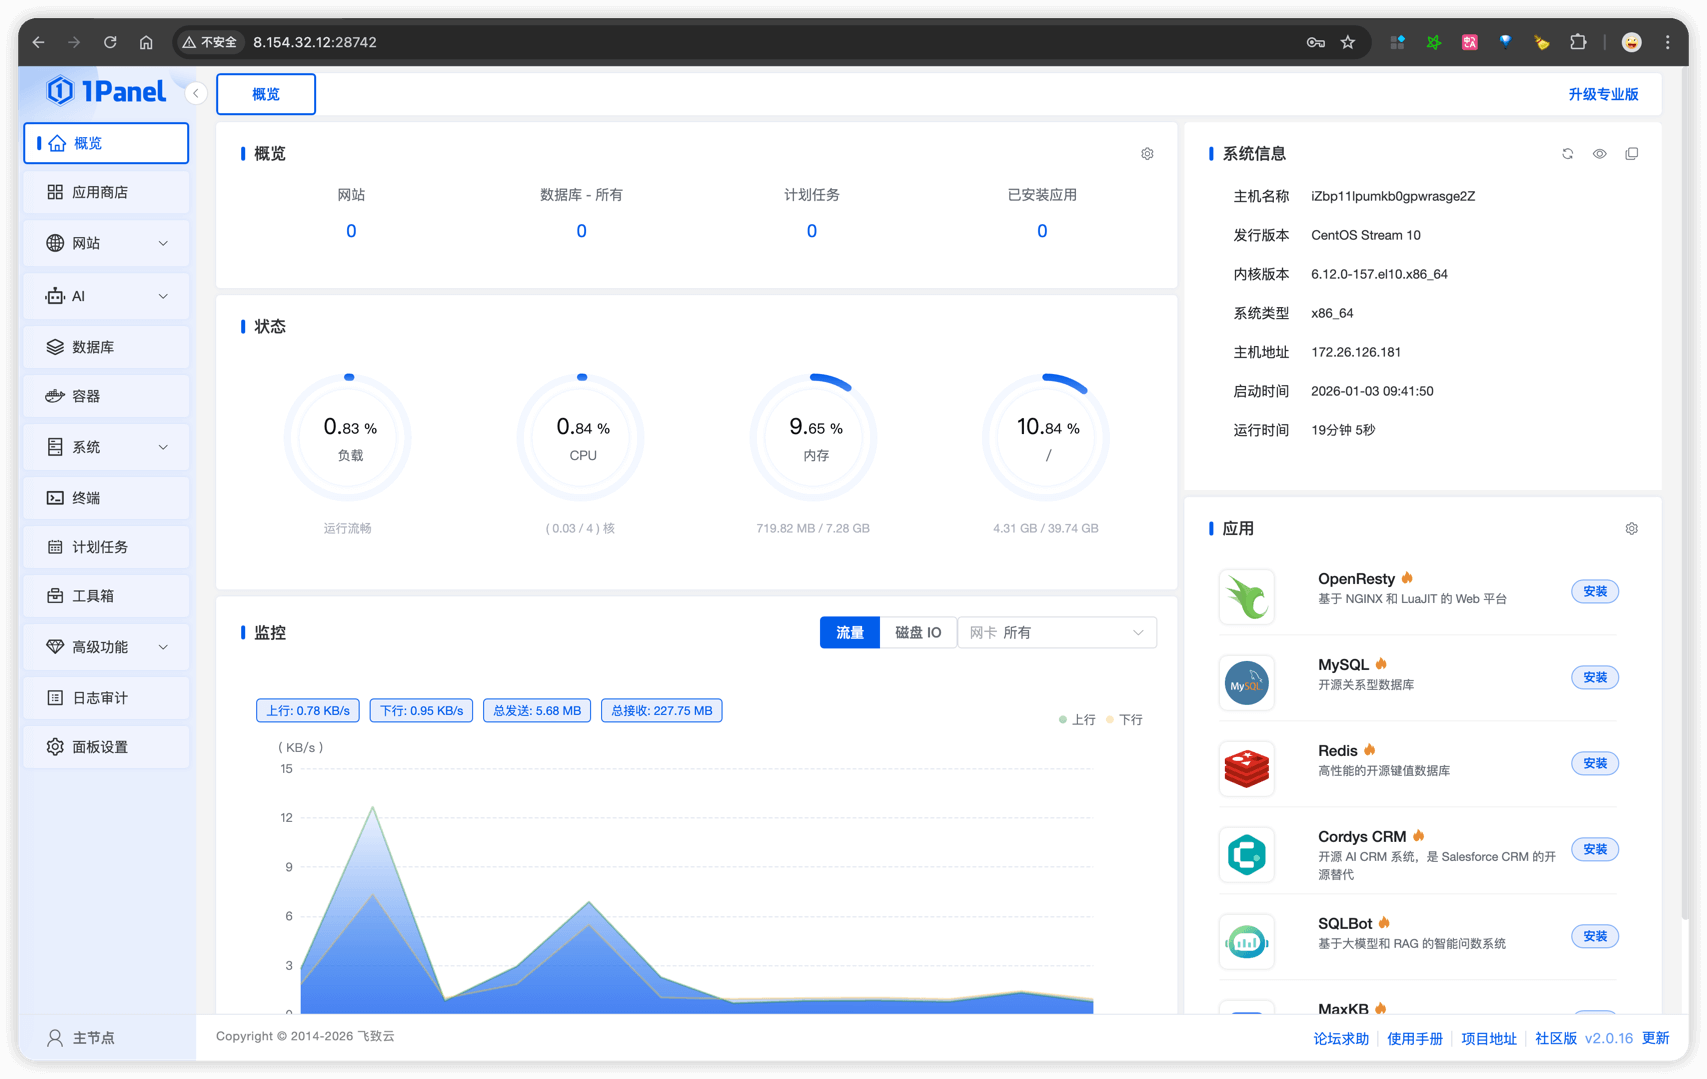This screenshot has width=1707, height=1079.
Task: Collapse the sidebar with the arrow button
Action: coord(196,93)
